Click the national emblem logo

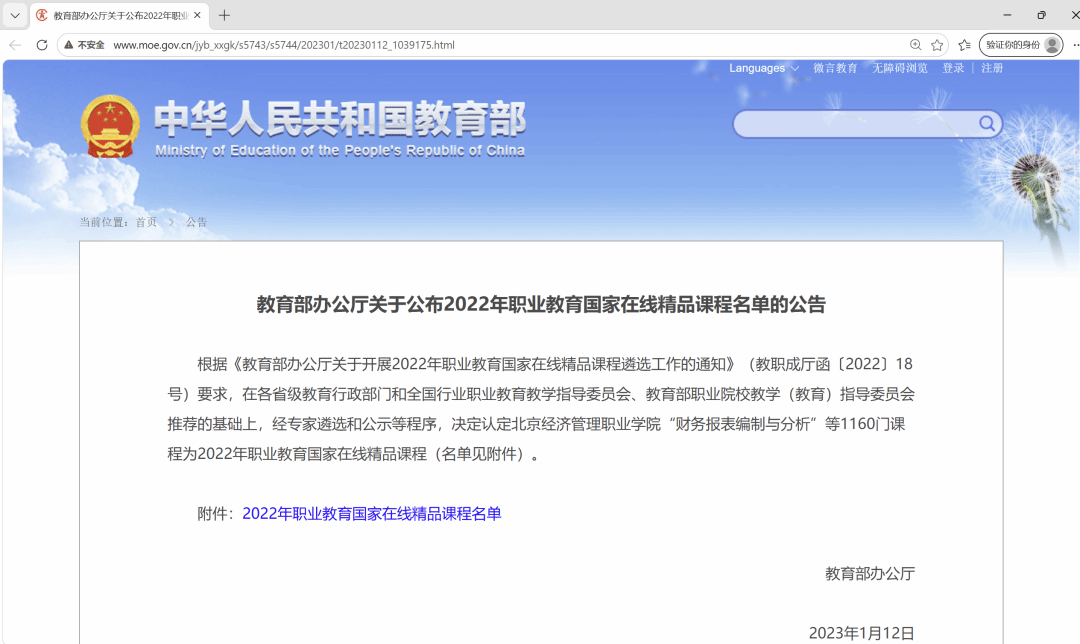tap(110, 127)
